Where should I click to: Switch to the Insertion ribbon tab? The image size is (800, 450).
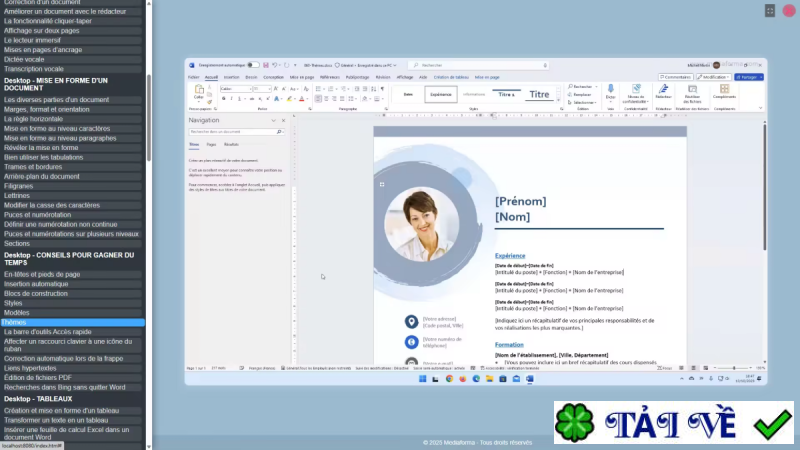(x=231, y=77)
